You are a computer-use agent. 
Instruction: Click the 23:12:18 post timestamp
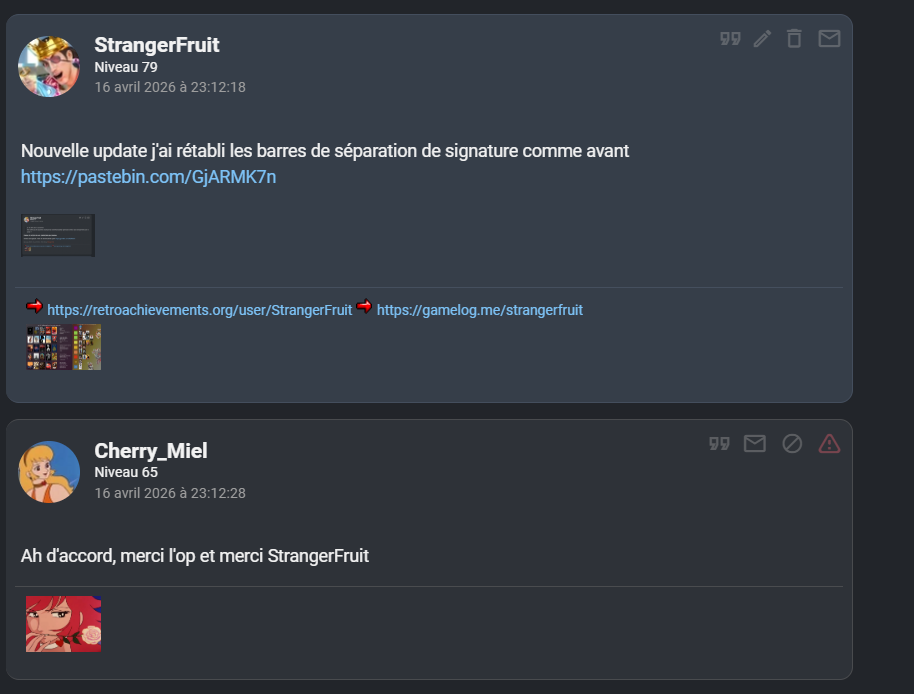[x=170, y=87]
